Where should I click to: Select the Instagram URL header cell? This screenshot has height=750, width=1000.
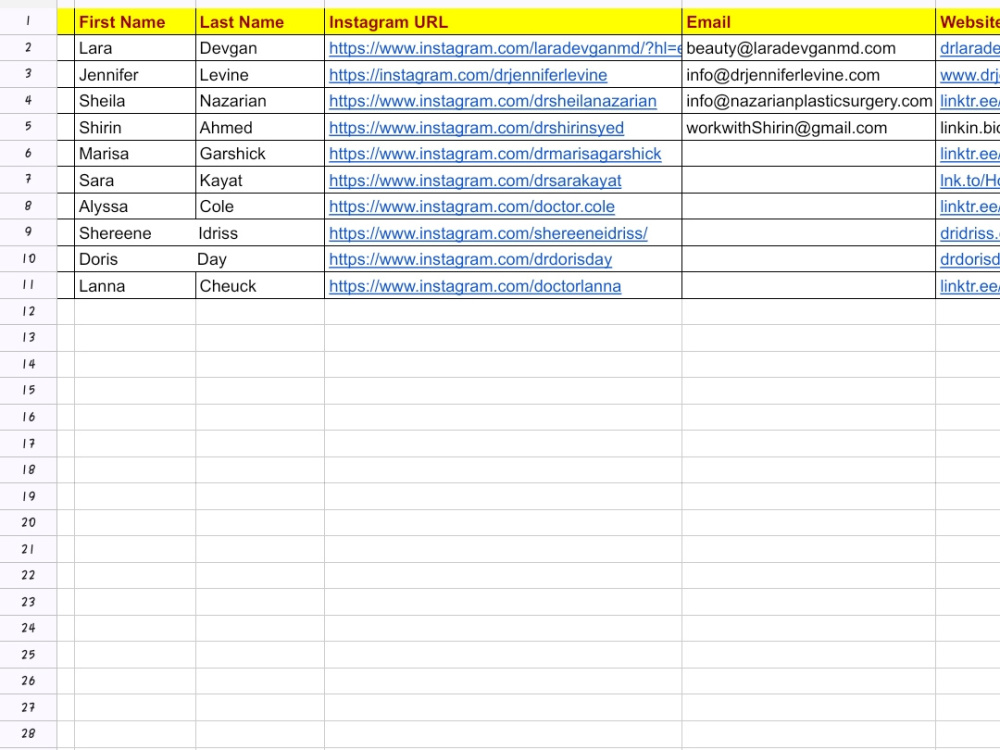coord(503,22)
